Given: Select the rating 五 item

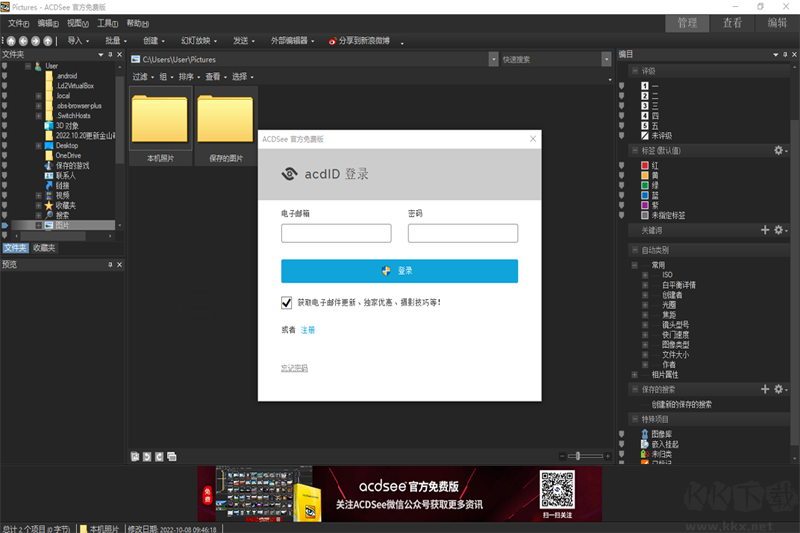Looking at the screenshot, I should coord(645,126).
